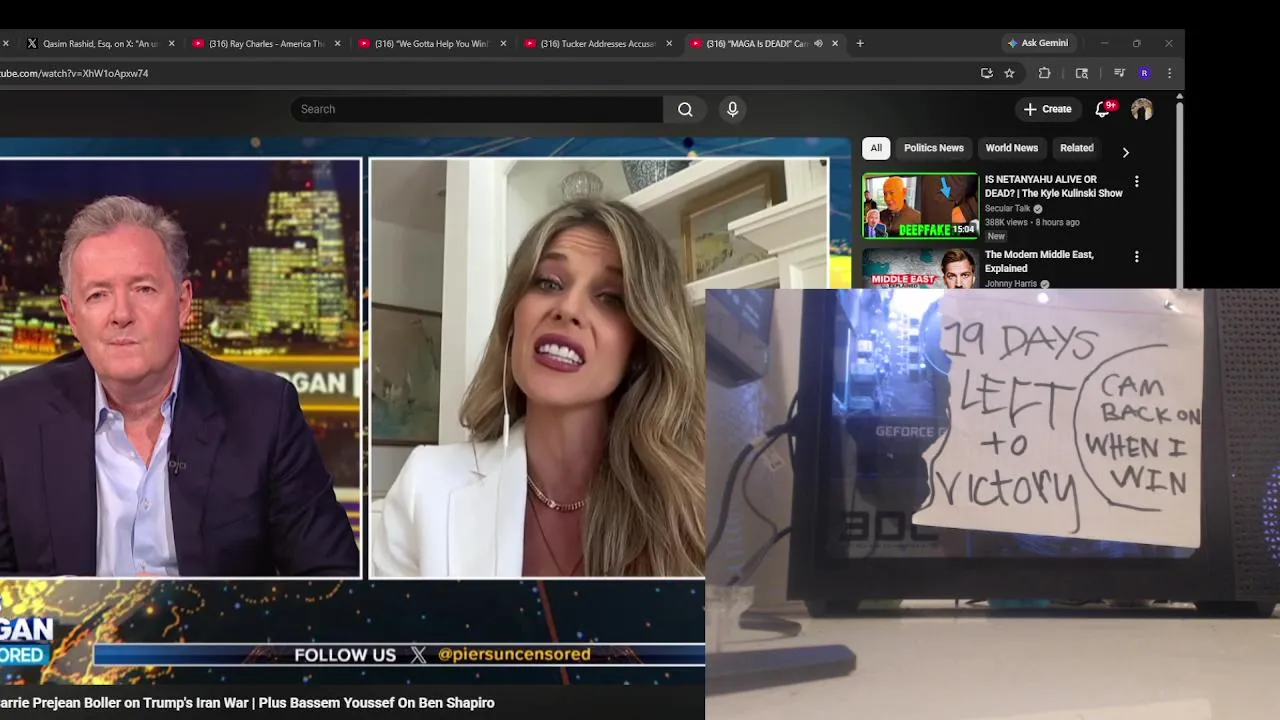
Task: Click the browser address bar URL
Action: coord(74,73)
